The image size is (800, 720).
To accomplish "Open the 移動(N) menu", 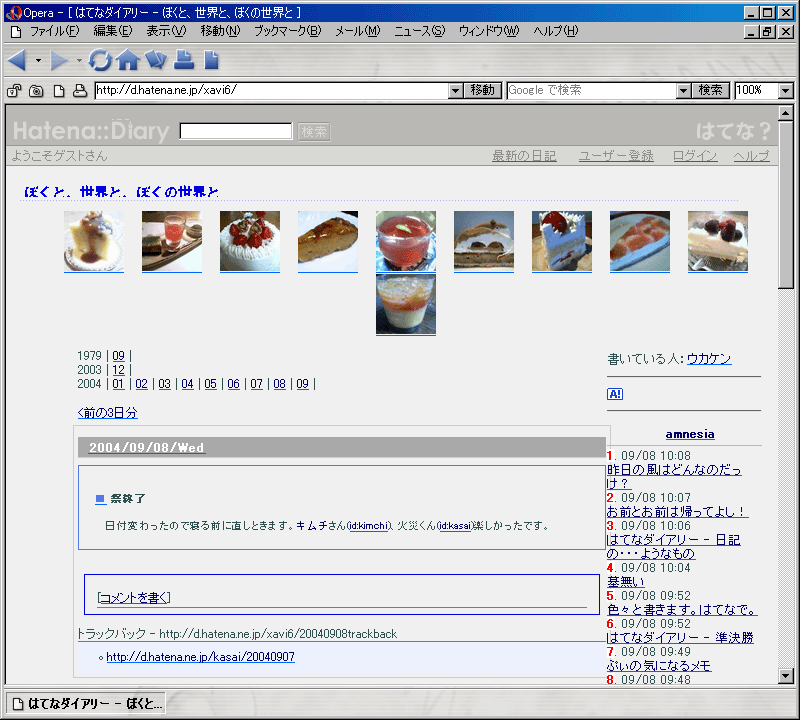I will coord(220,31).
